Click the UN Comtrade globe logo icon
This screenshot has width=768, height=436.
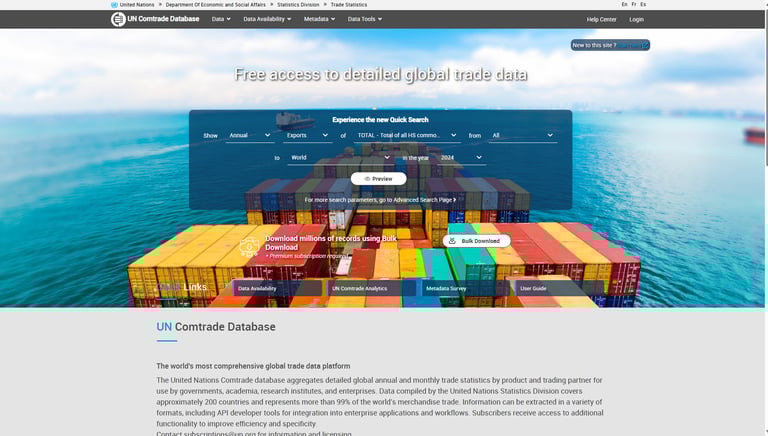118,19
